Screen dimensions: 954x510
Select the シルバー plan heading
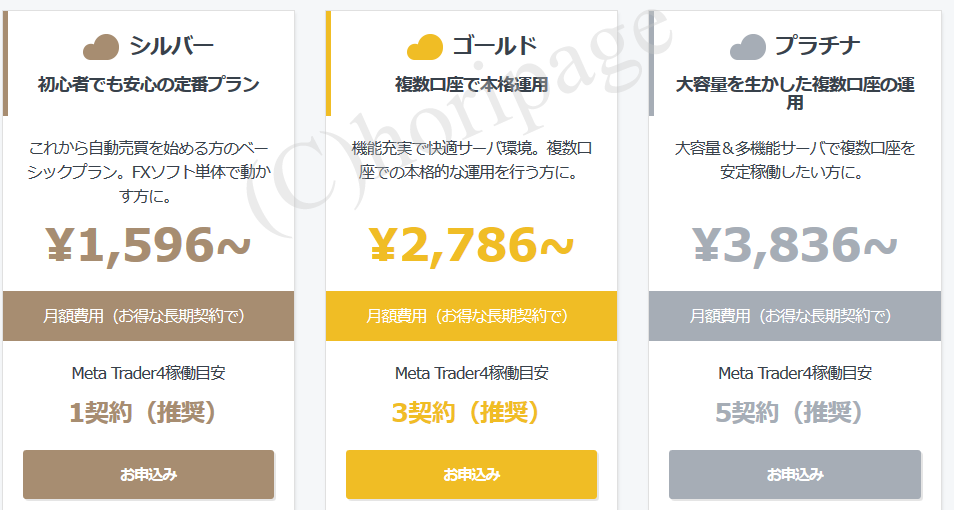pos(172,46)
